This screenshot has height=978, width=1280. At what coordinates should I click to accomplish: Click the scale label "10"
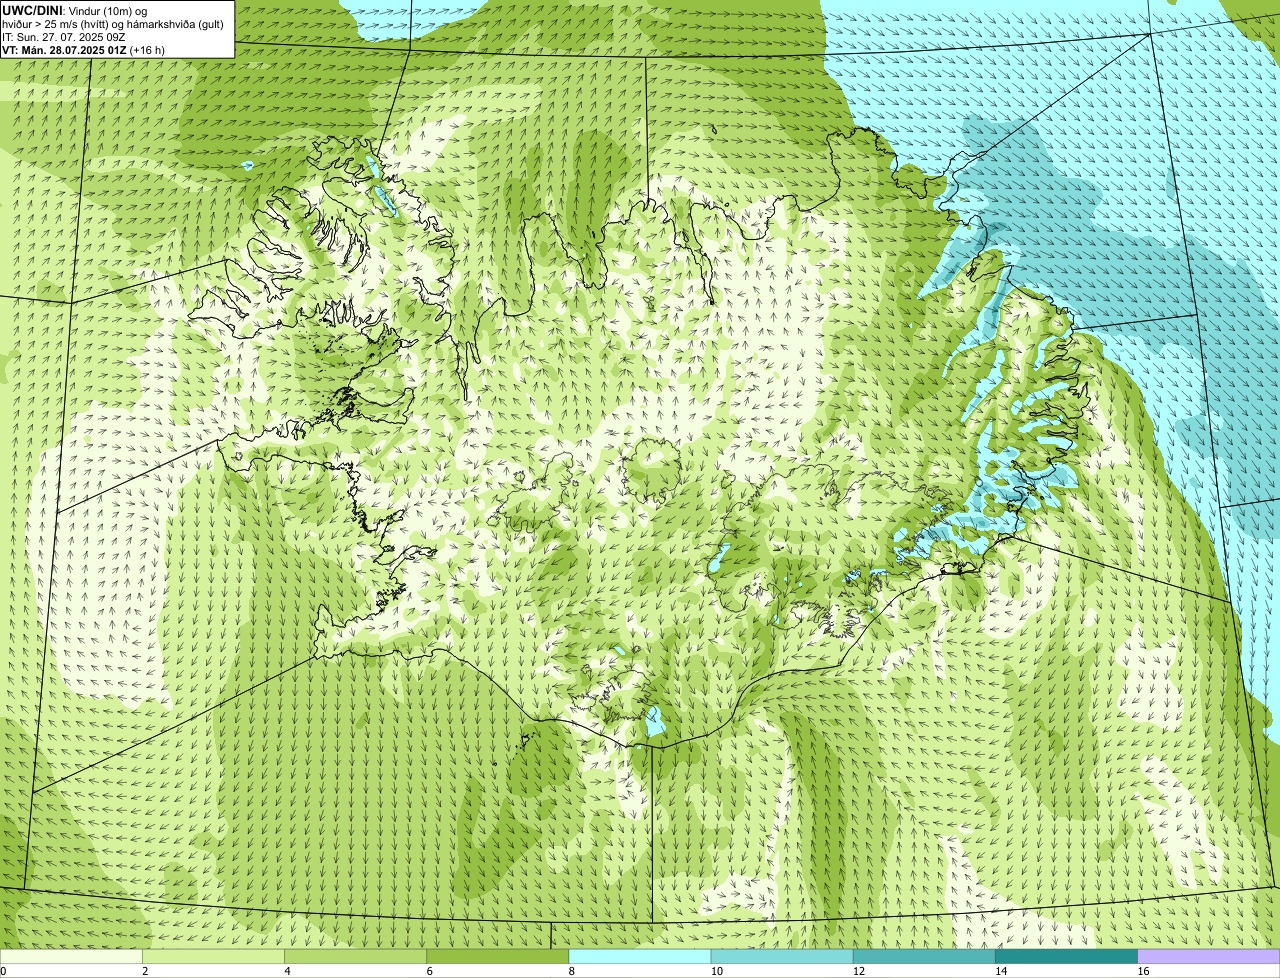tap(716, 971)
